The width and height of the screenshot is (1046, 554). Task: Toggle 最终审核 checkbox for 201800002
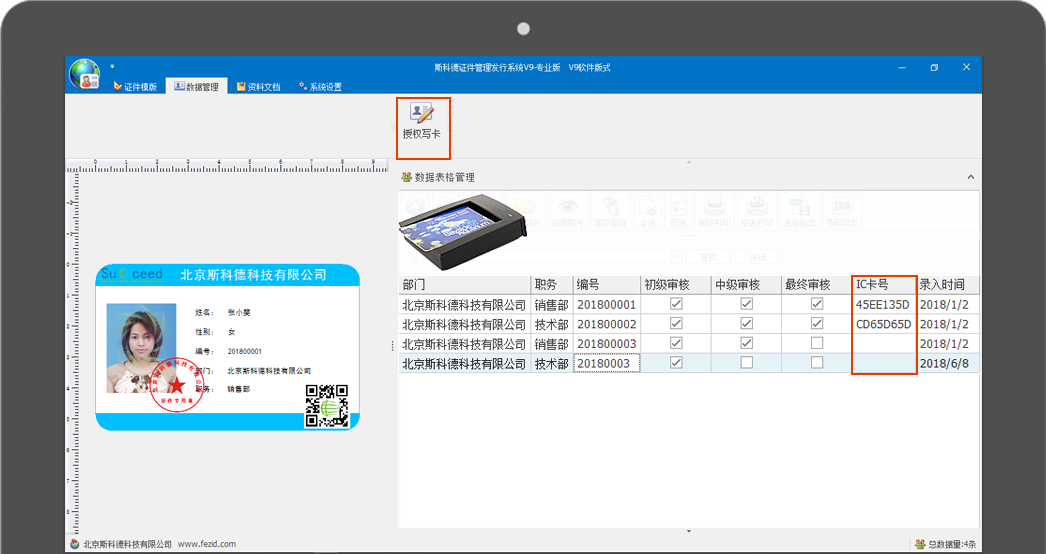(817, 324)
